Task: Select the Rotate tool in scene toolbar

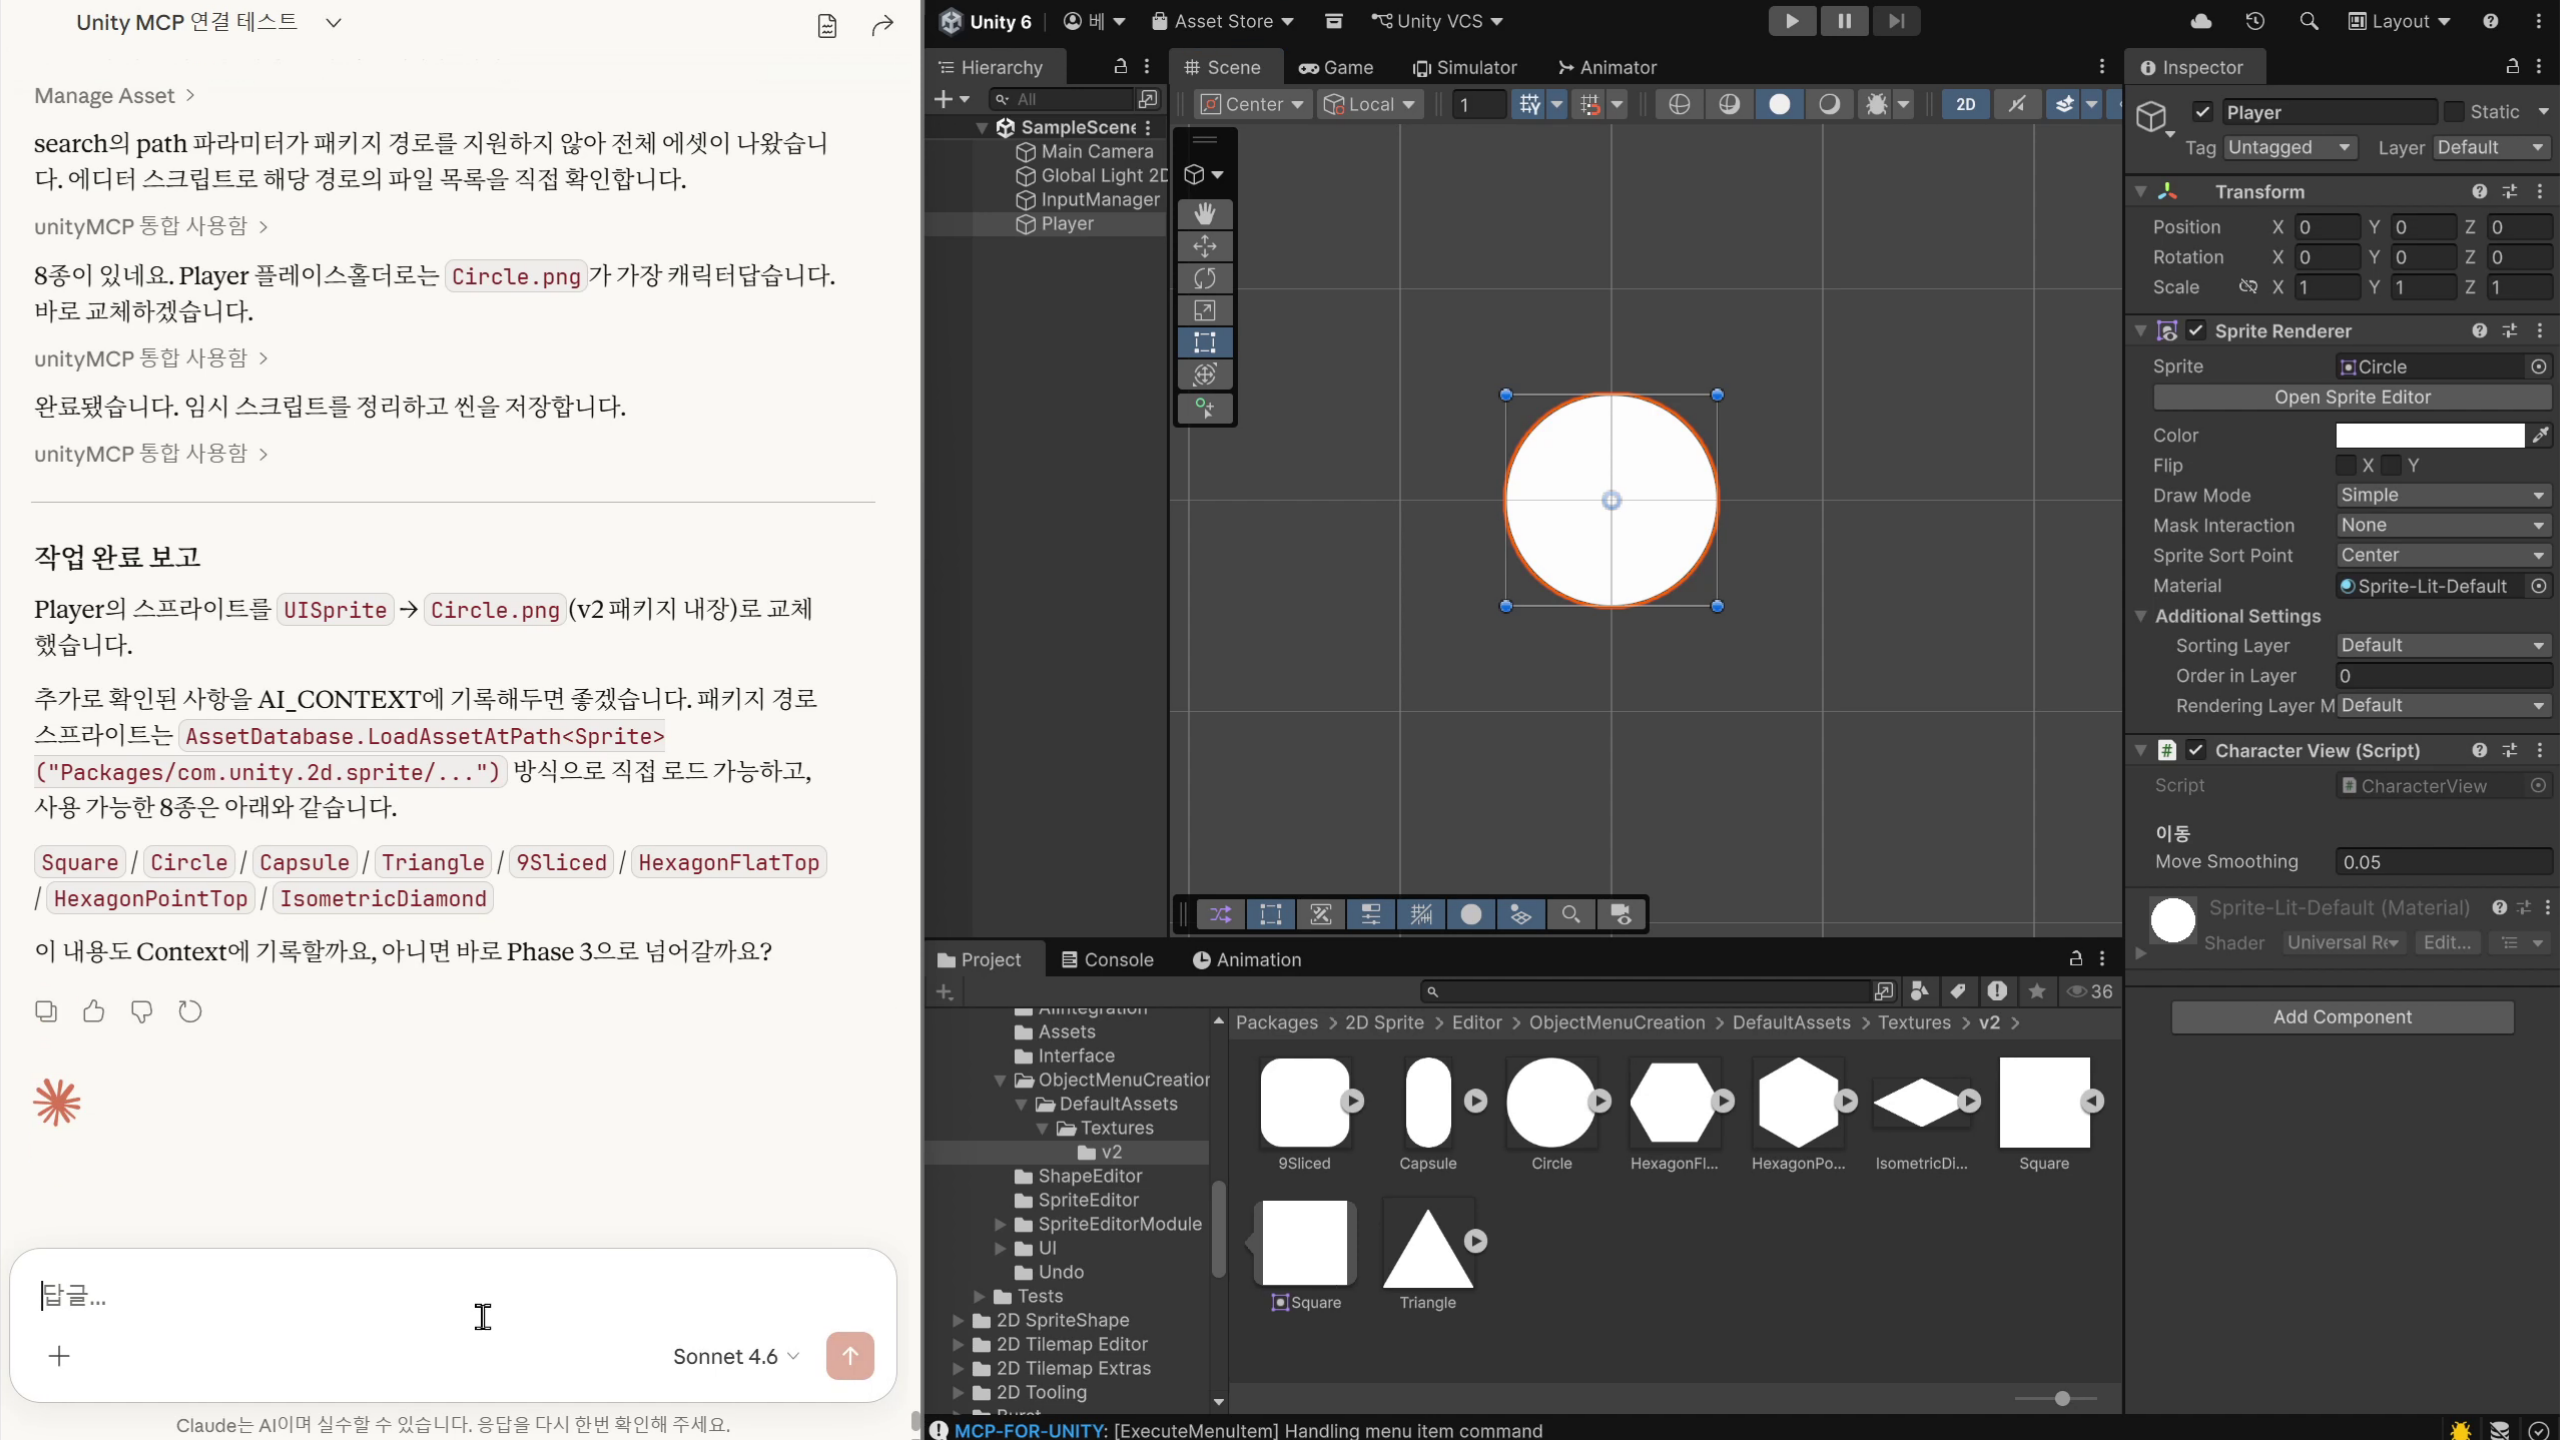Action: coord(1204,278)
